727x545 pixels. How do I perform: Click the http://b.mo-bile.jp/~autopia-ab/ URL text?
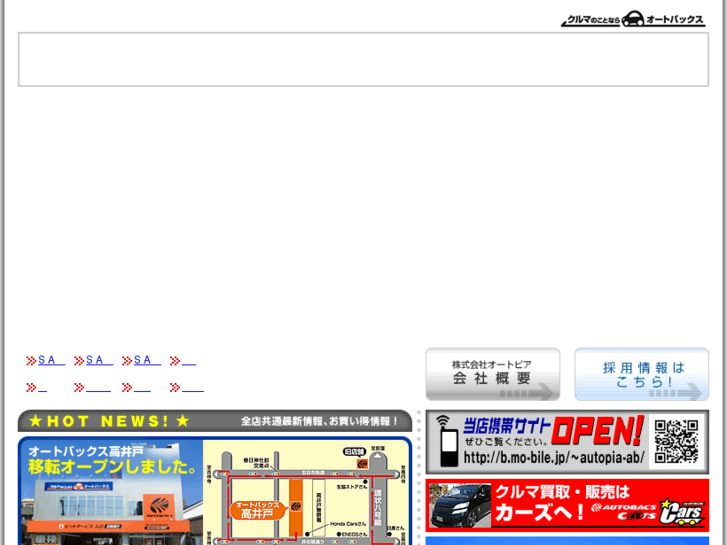pos(554,458)
